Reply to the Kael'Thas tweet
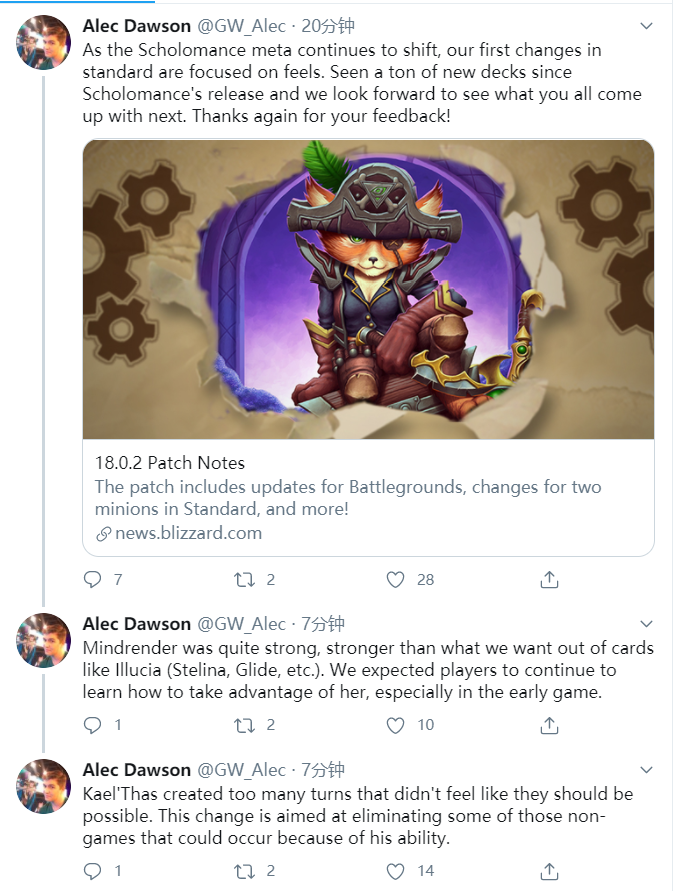Image resolution: width=677 pixels, height=891 pixels. click(92, 871)
